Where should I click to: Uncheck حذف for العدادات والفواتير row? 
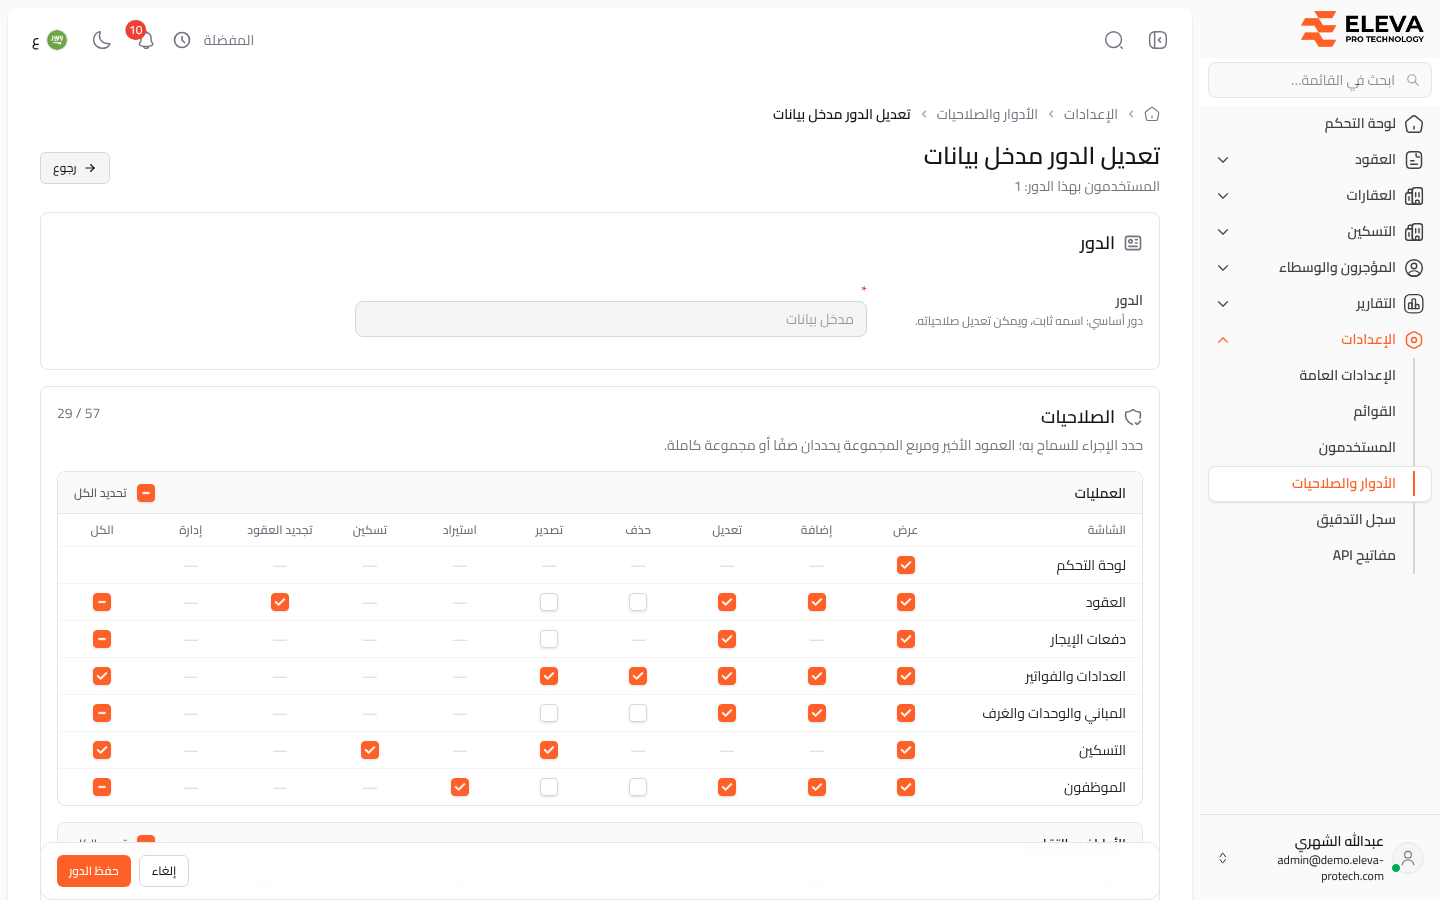tap(638, 676)
